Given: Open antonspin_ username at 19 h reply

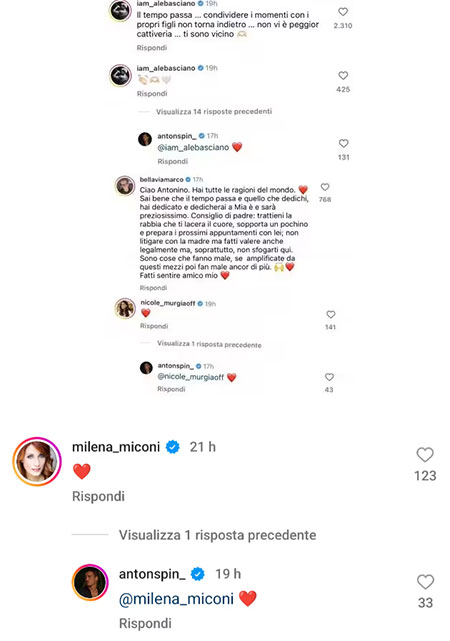Looking at the screenshot, I should click(x=152, y=574).
